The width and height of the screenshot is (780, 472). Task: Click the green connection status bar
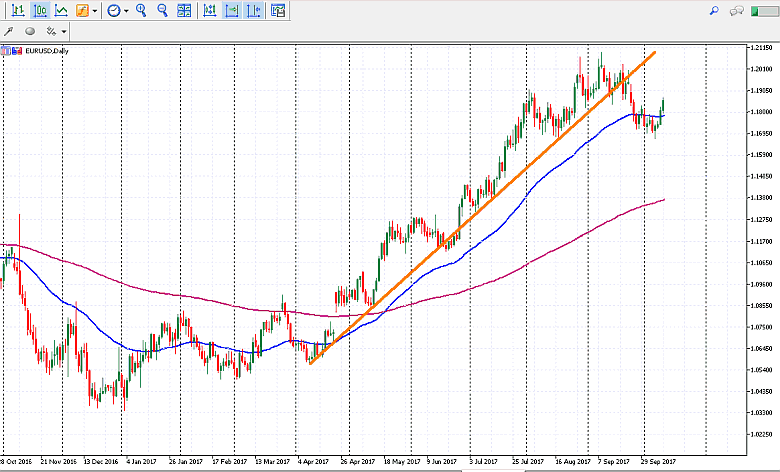(763, 11)
